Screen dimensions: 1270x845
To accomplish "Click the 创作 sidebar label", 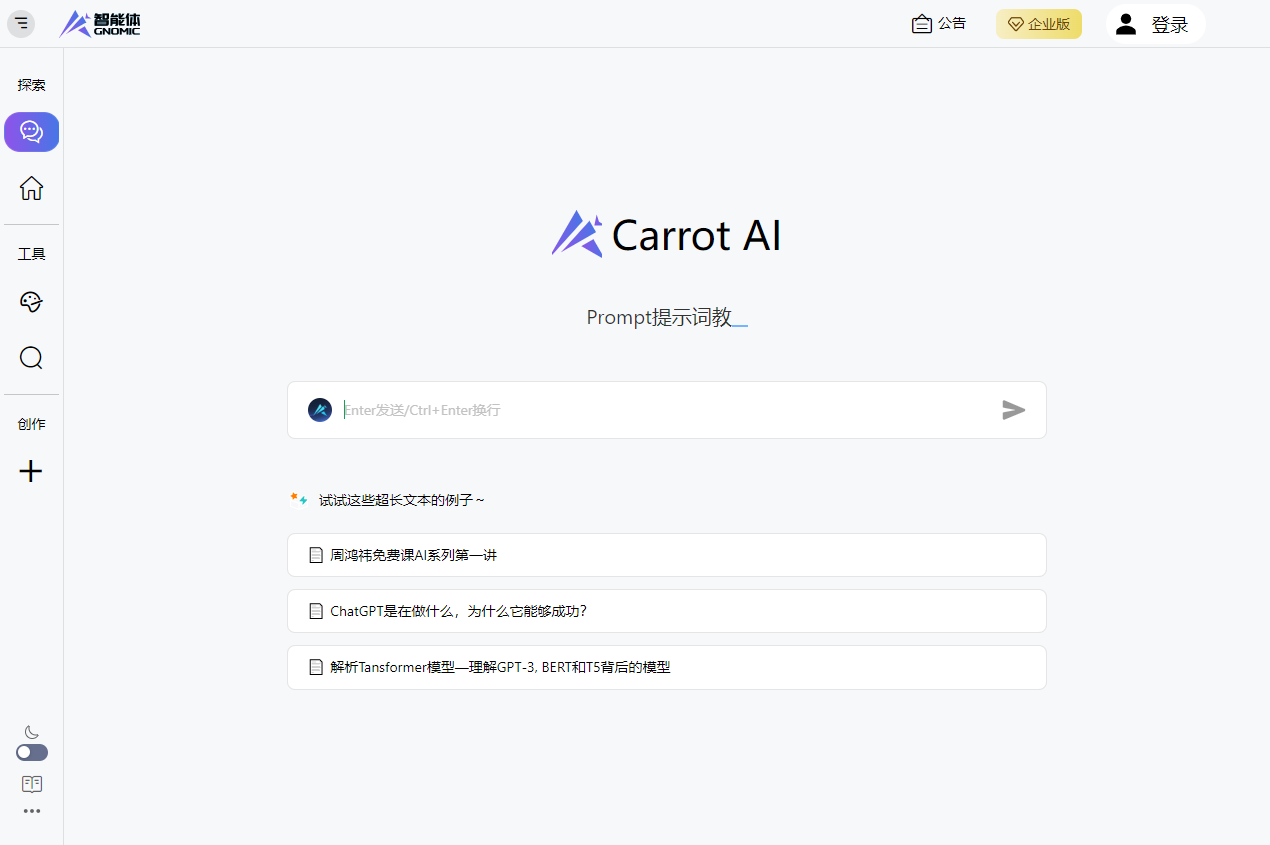I will pyautogui.click(x=32, y=424).
